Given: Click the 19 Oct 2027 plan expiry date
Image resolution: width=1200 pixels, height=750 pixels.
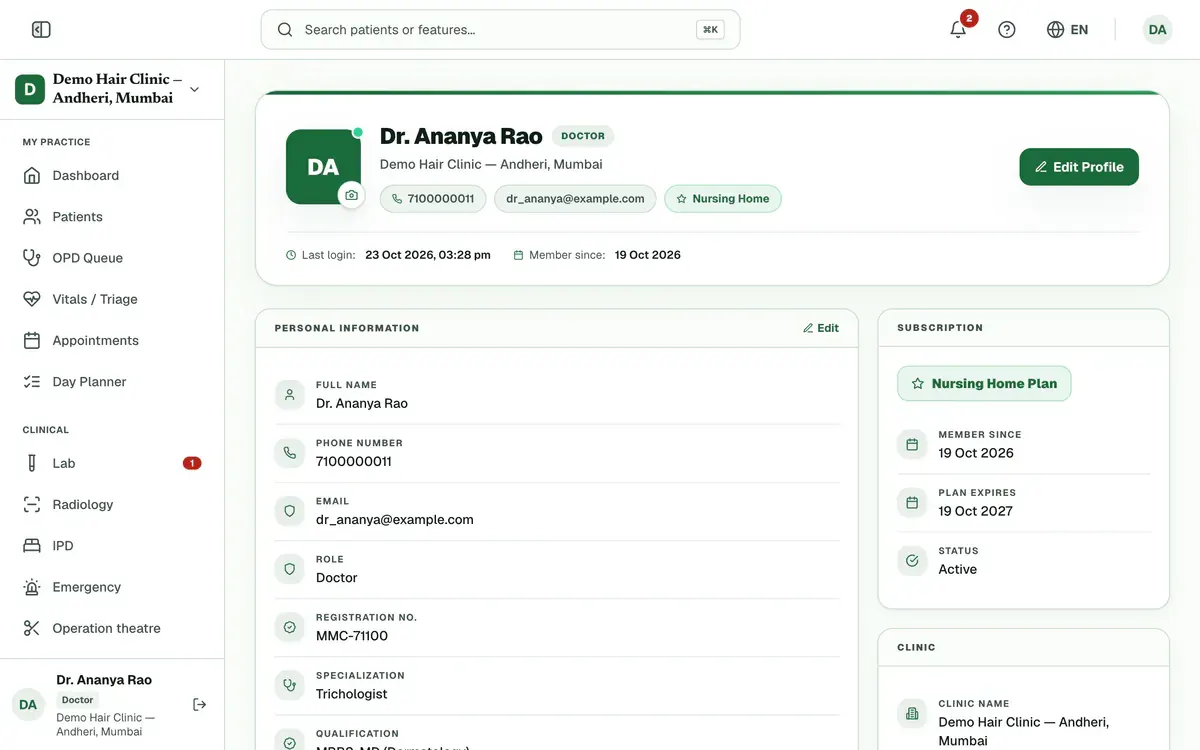Looking at the screenshot, I should point(975,511).
